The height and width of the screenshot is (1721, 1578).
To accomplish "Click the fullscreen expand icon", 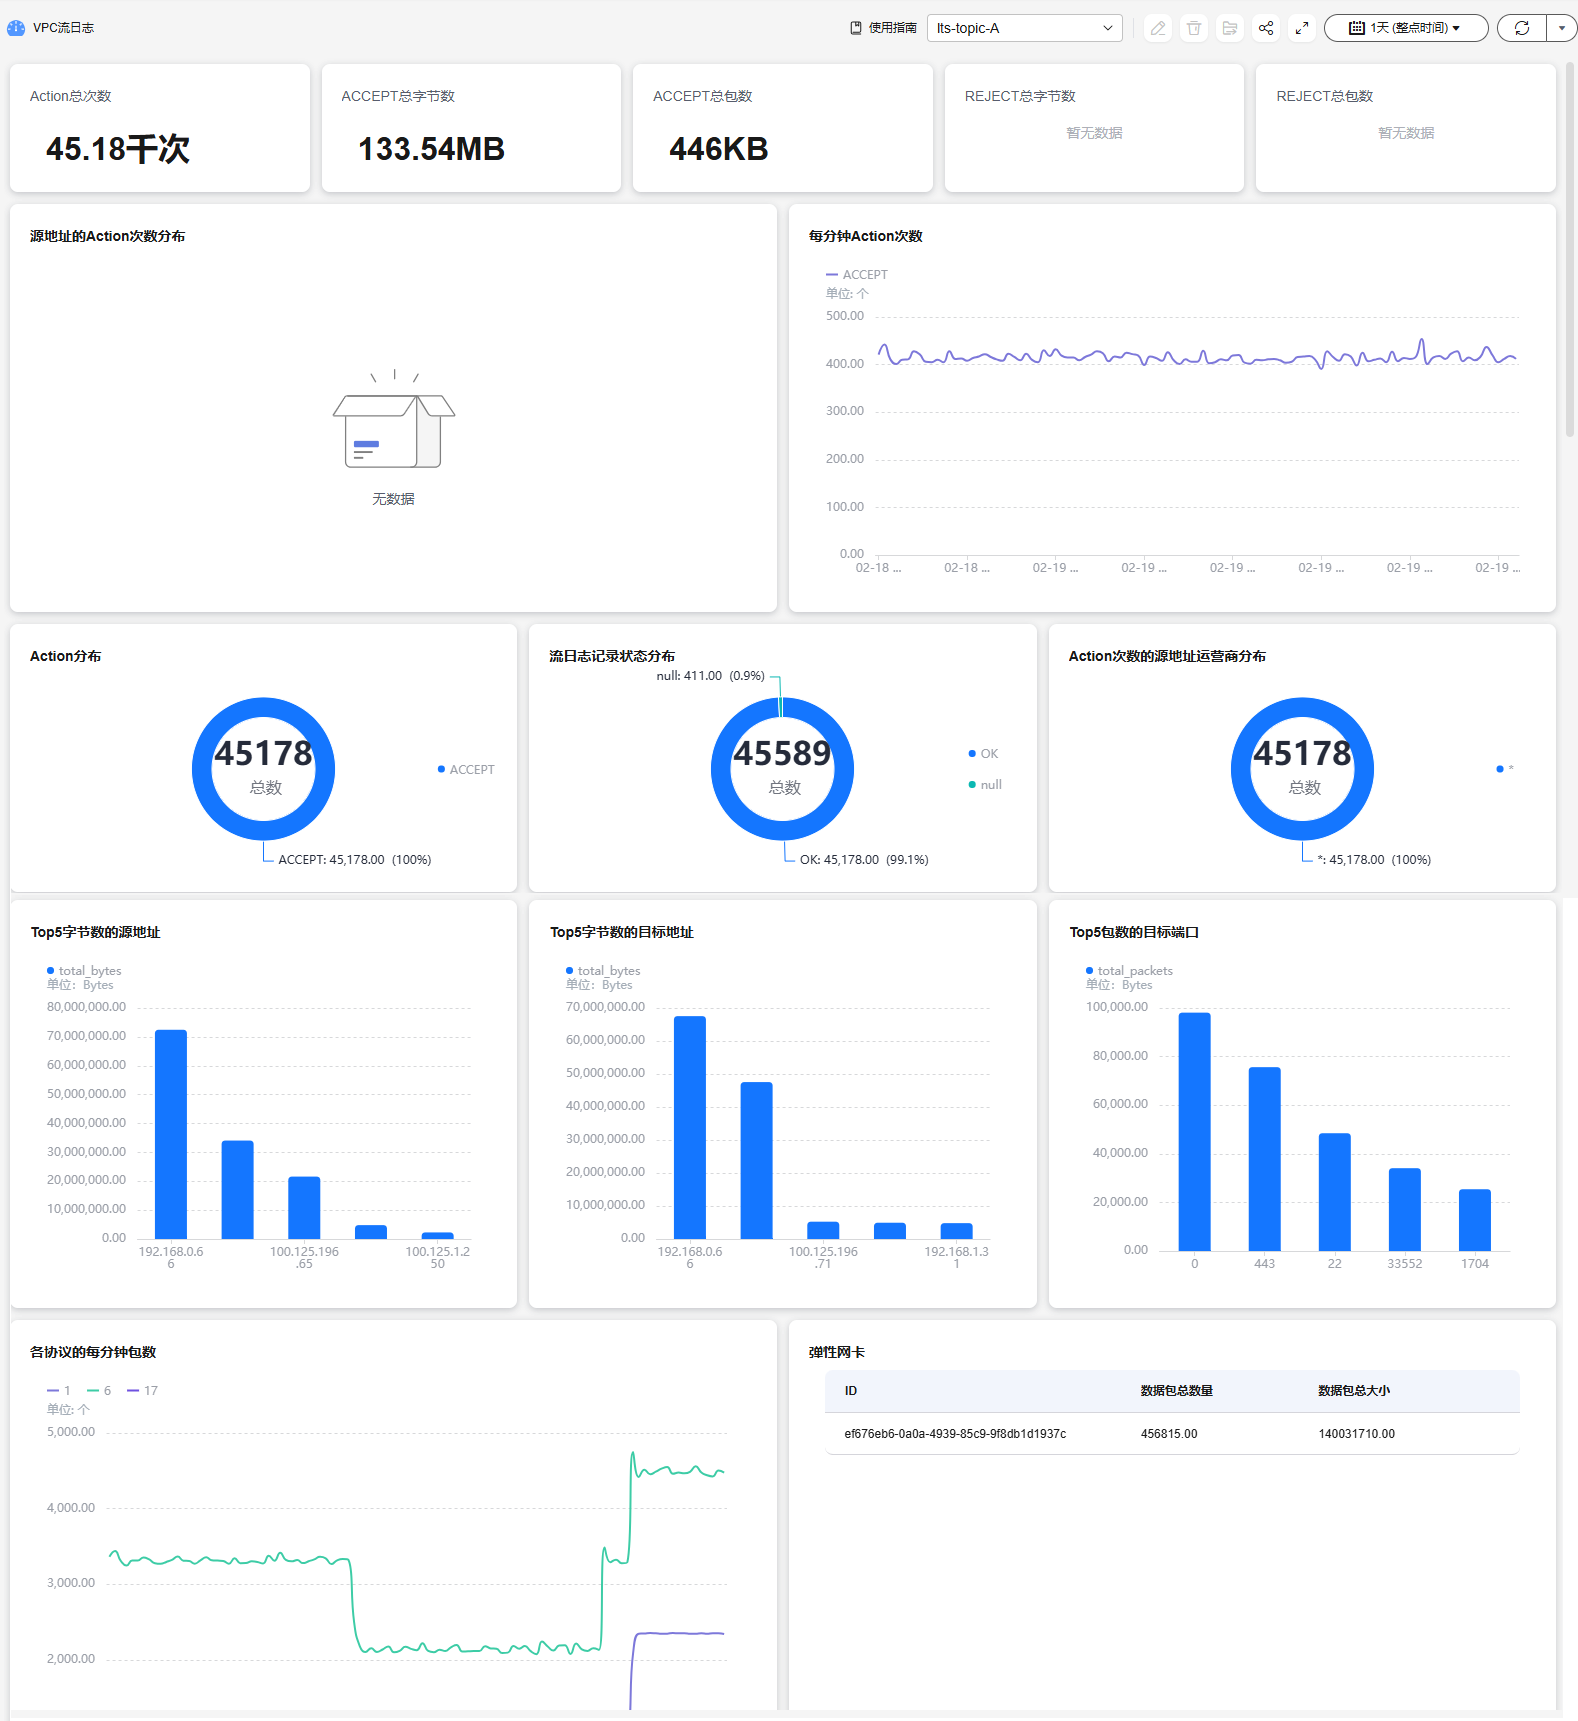I will 1302,28.
